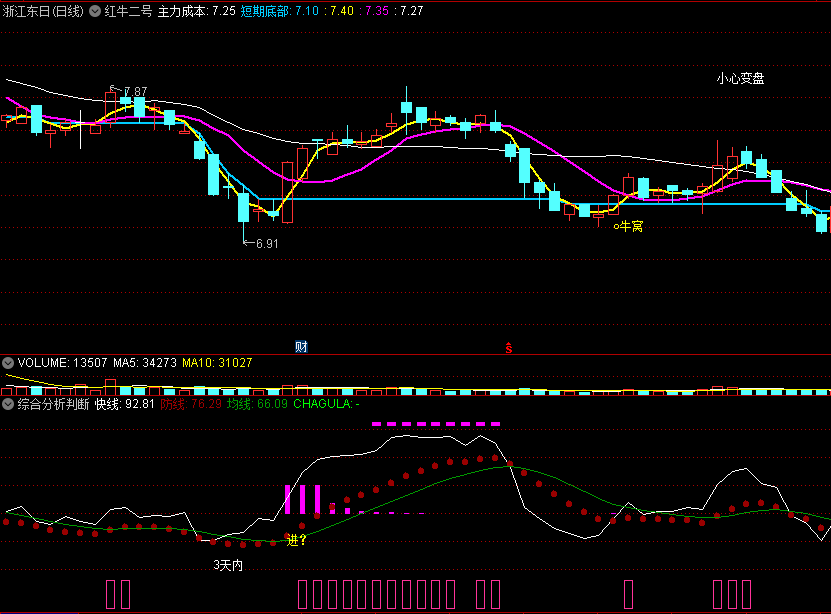
Task: Expand the 红牛二号 indicator dropdown arrow
Action: pyautogui.click(x=95, y=11)
